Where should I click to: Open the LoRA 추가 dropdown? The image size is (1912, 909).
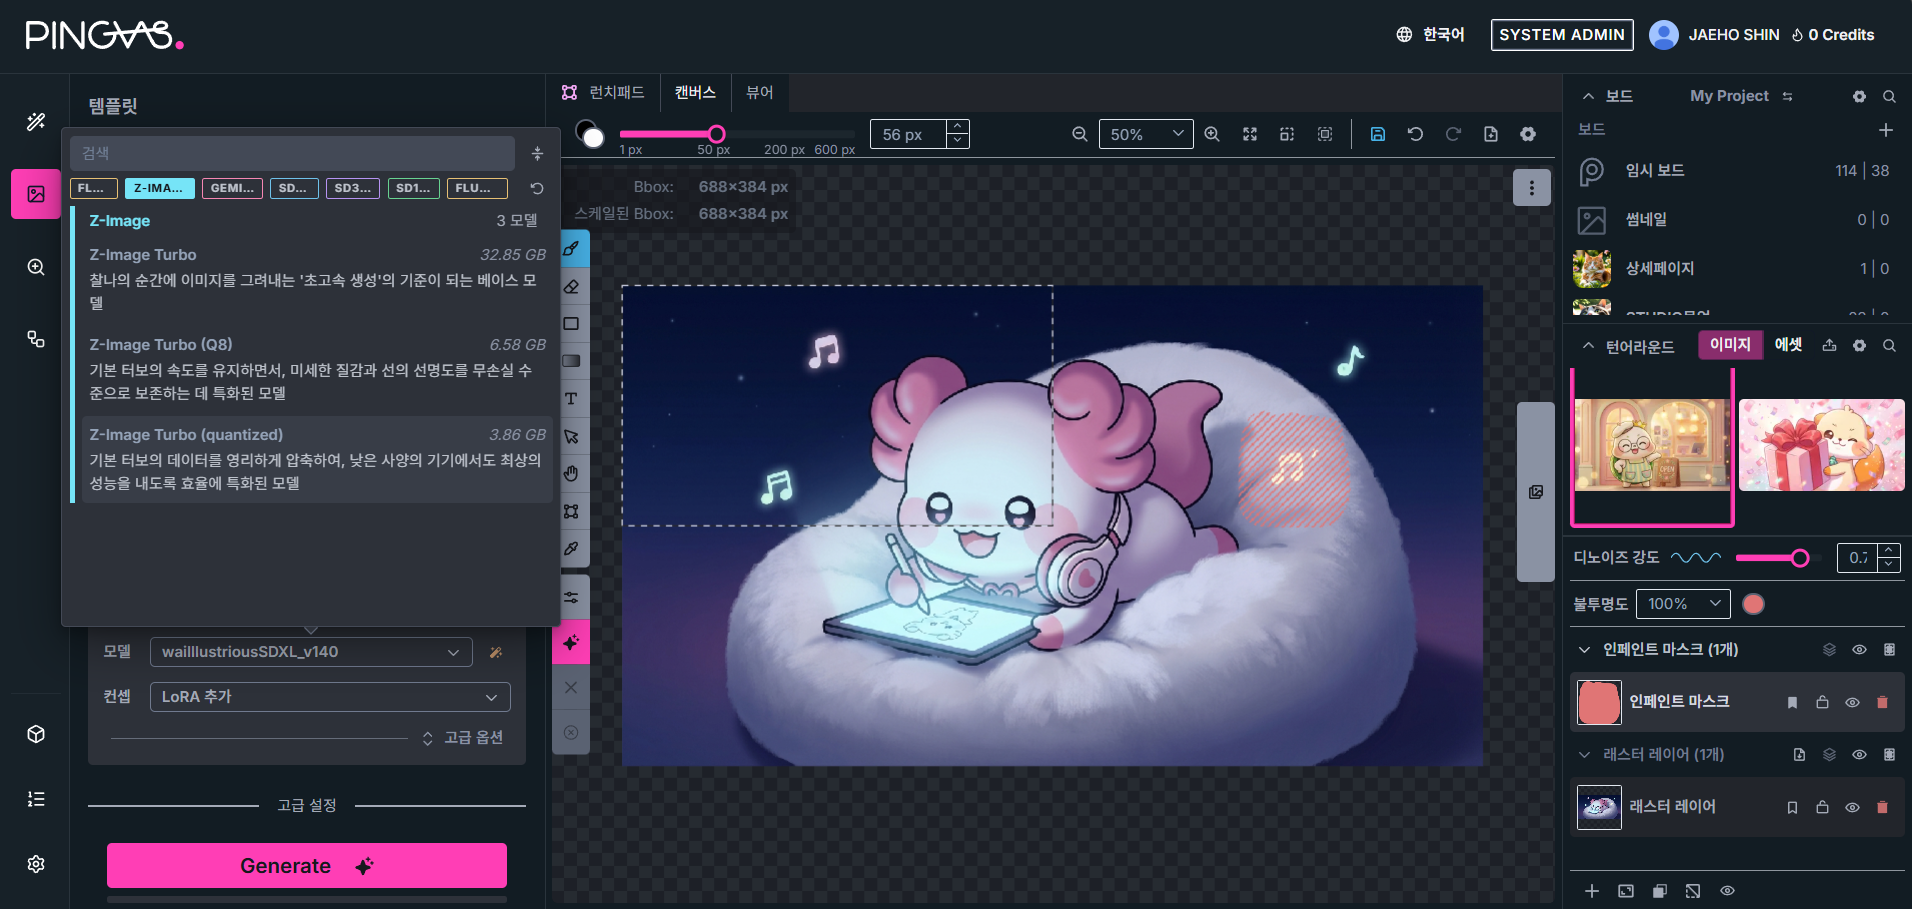330,697
